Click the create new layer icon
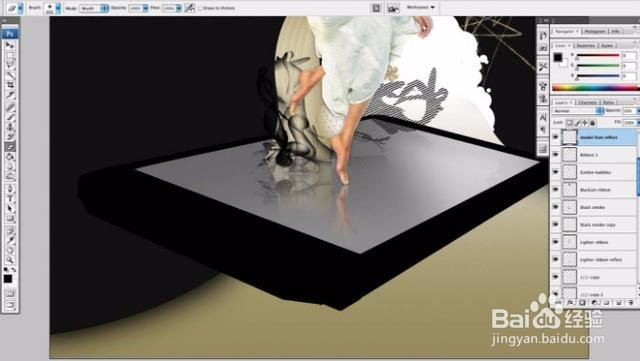This screenshot has width=640, height=361. [619, 303]
